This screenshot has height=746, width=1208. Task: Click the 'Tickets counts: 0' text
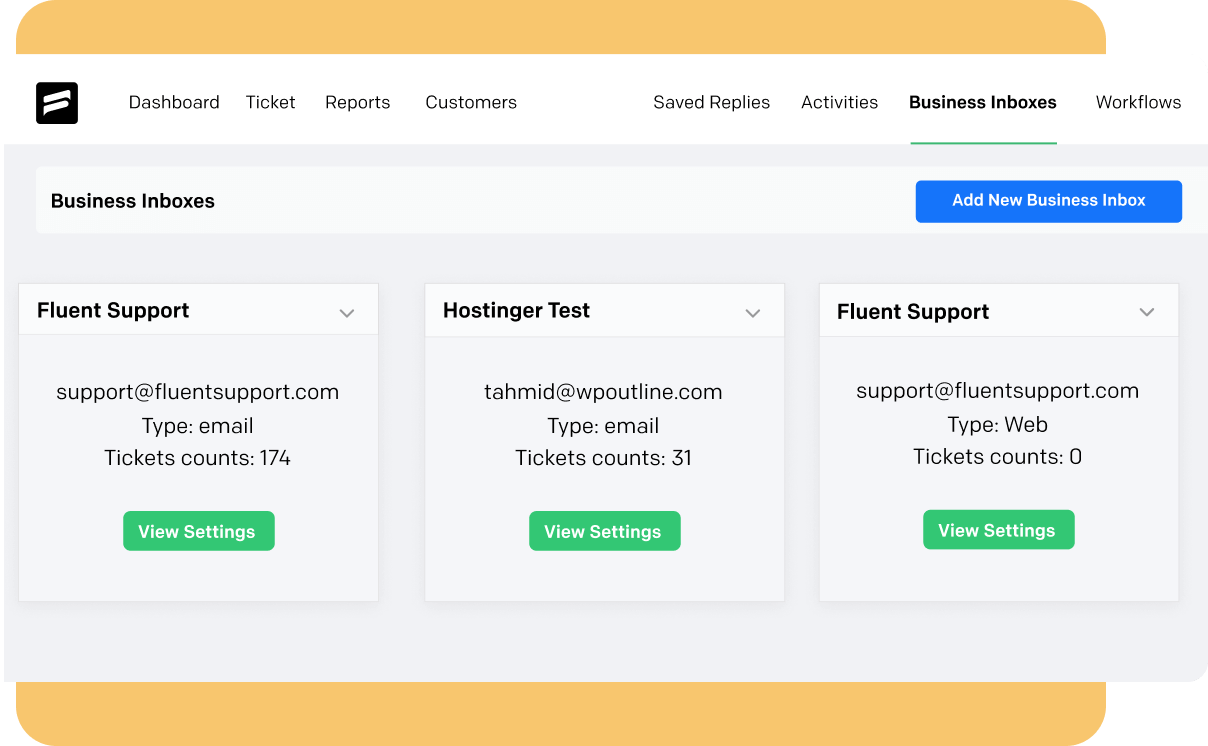click(997, 457)
